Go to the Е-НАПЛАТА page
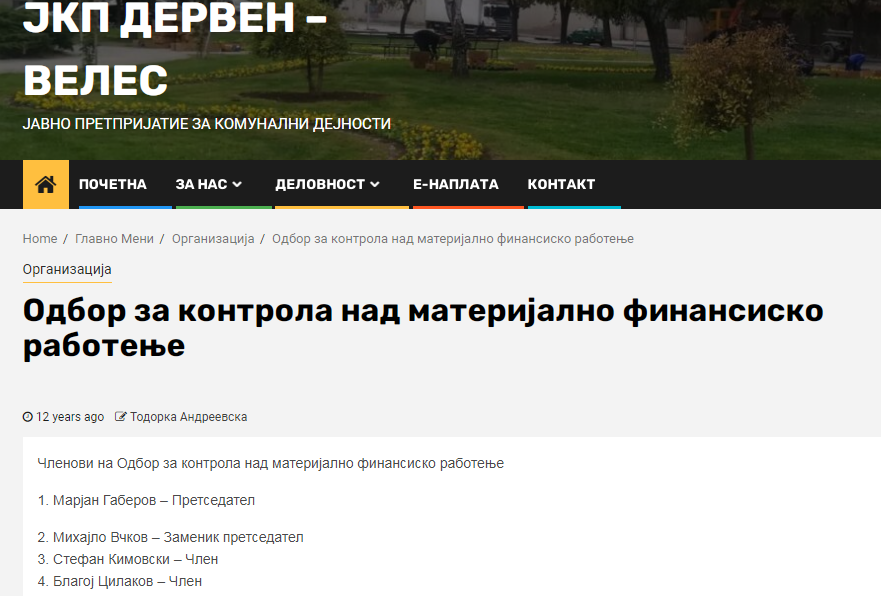The height and width of the screenshot is (596, 881). click(456, 184)
